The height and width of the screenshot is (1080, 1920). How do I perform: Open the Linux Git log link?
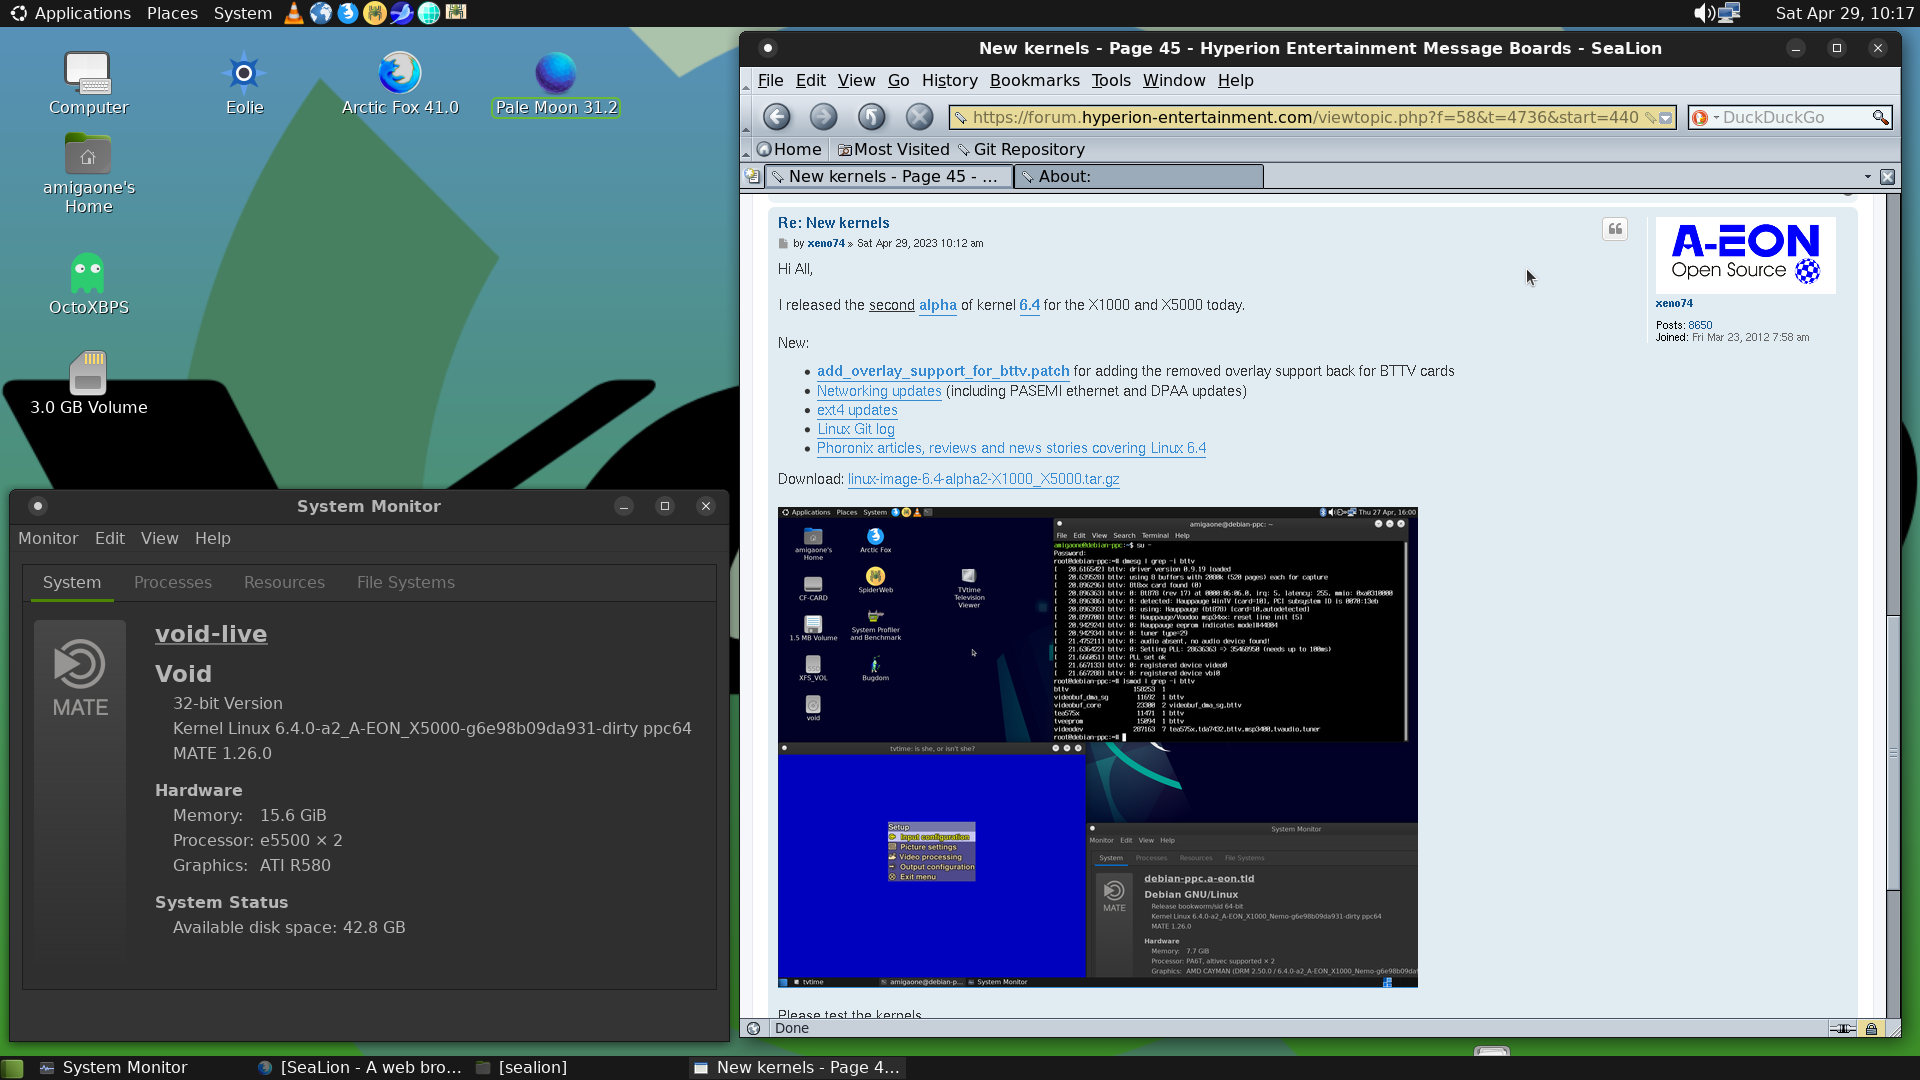[x=856, y=429]
